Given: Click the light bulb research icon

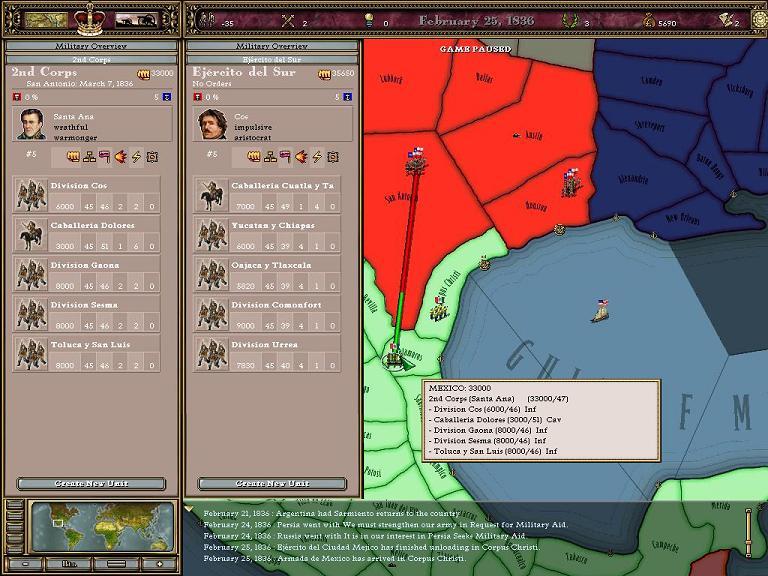Looking at the screenshot, I should 369,21.
